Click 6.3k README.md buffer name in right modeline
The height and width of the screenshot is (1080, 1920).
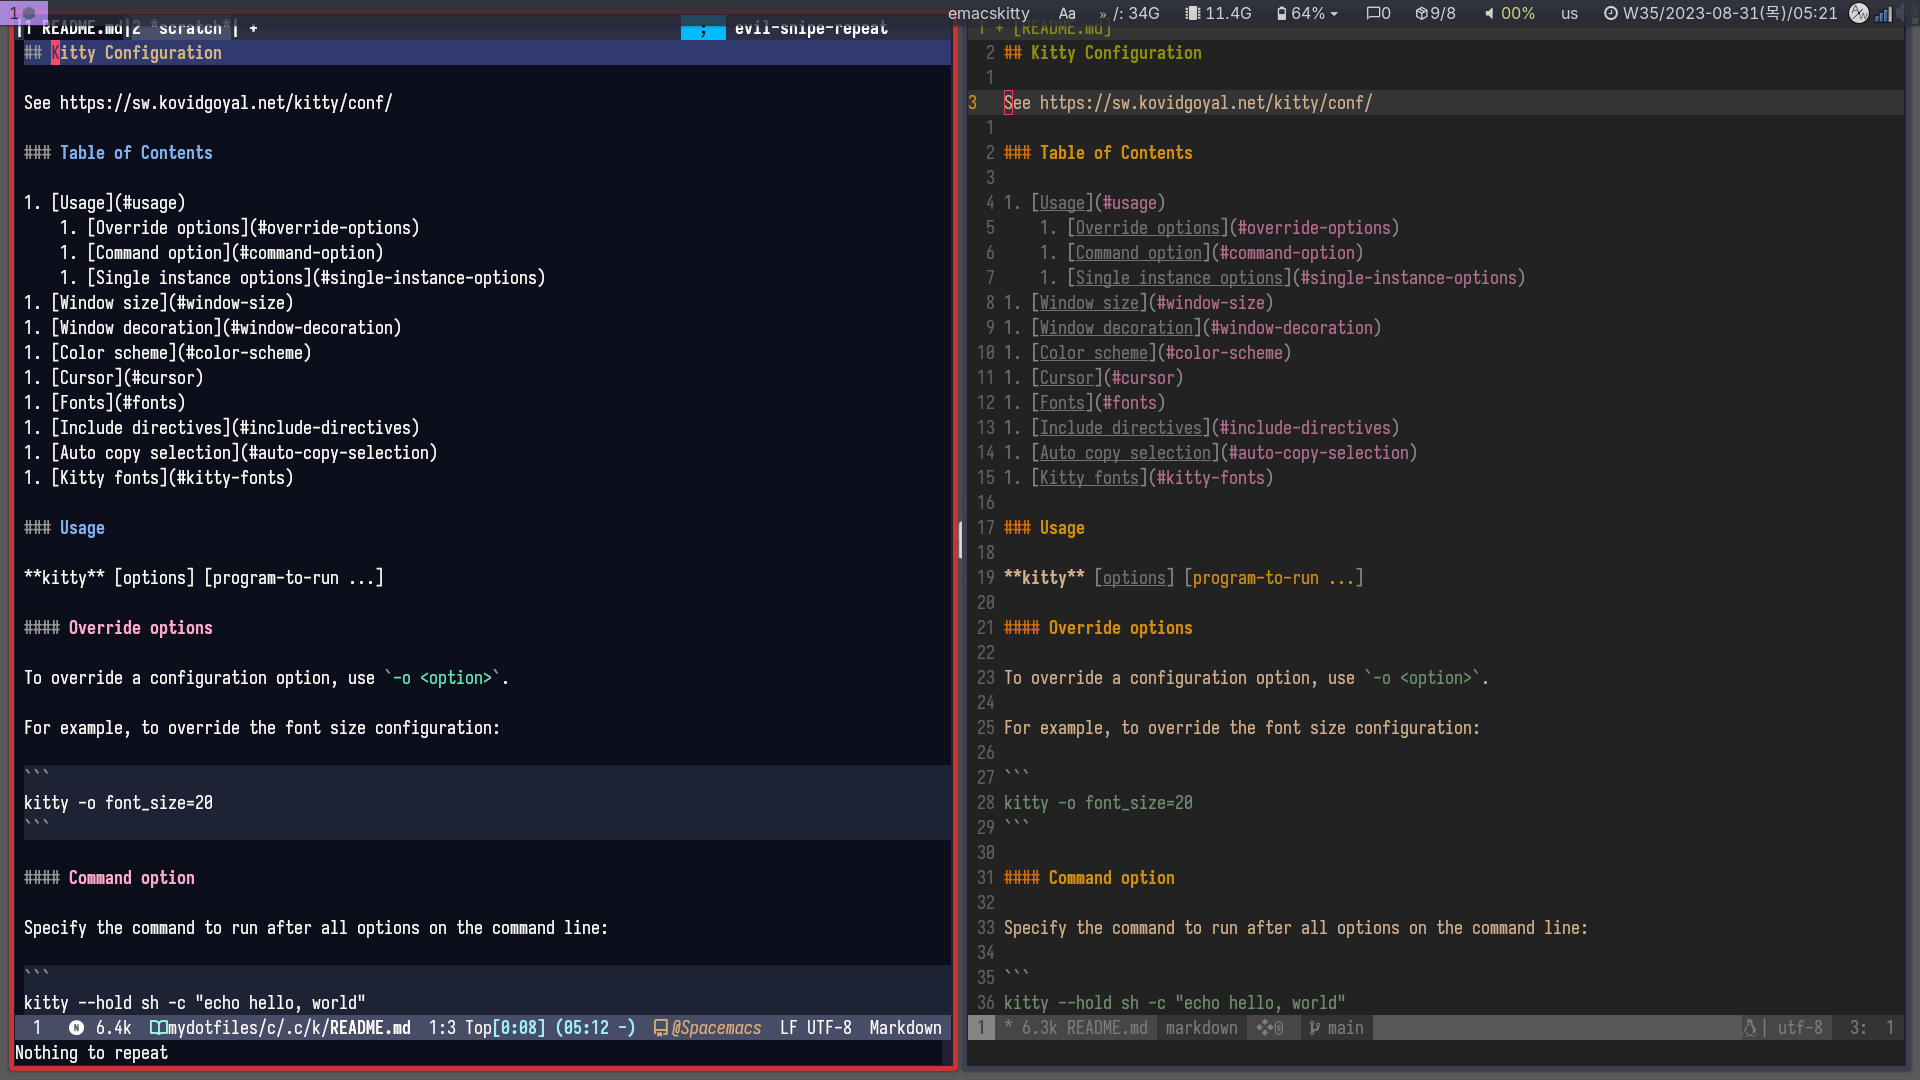(x=1084, y=1028)
